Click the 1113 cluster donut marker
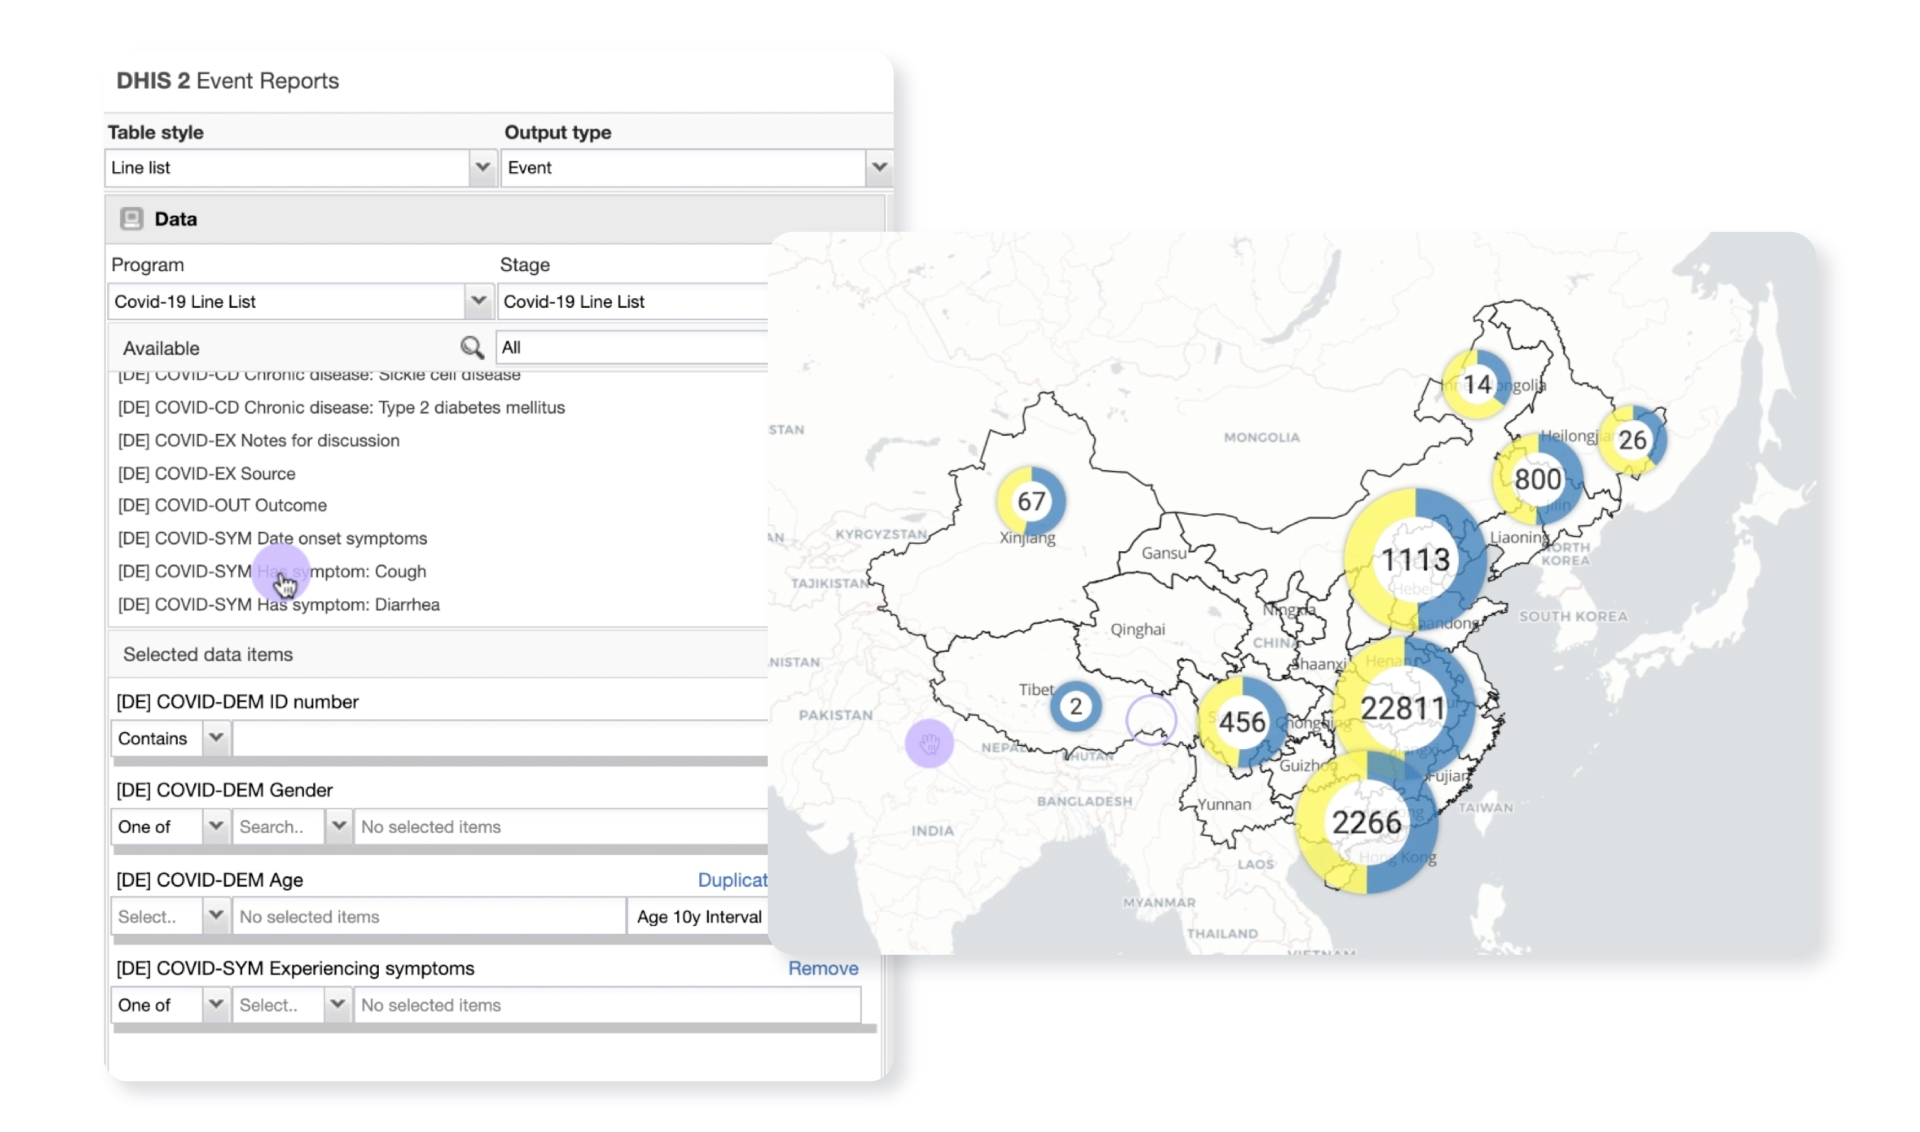1920x1132 pixels. point(1414,559)
